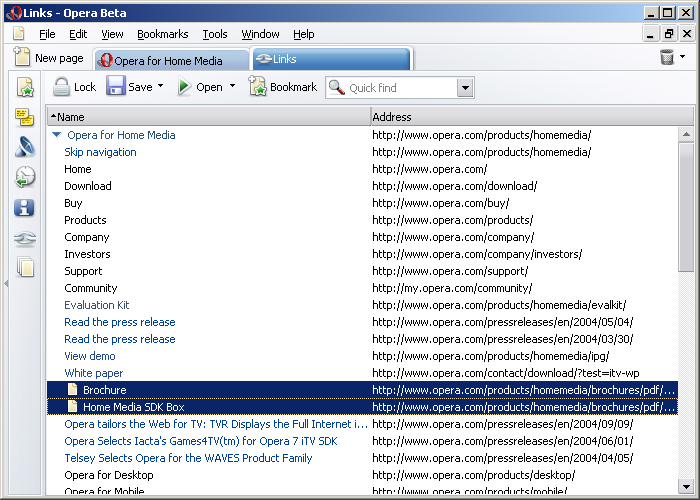The image size is (700, 500).
Task: Open the Notes panel in sidebar
Action: [25, 118]
